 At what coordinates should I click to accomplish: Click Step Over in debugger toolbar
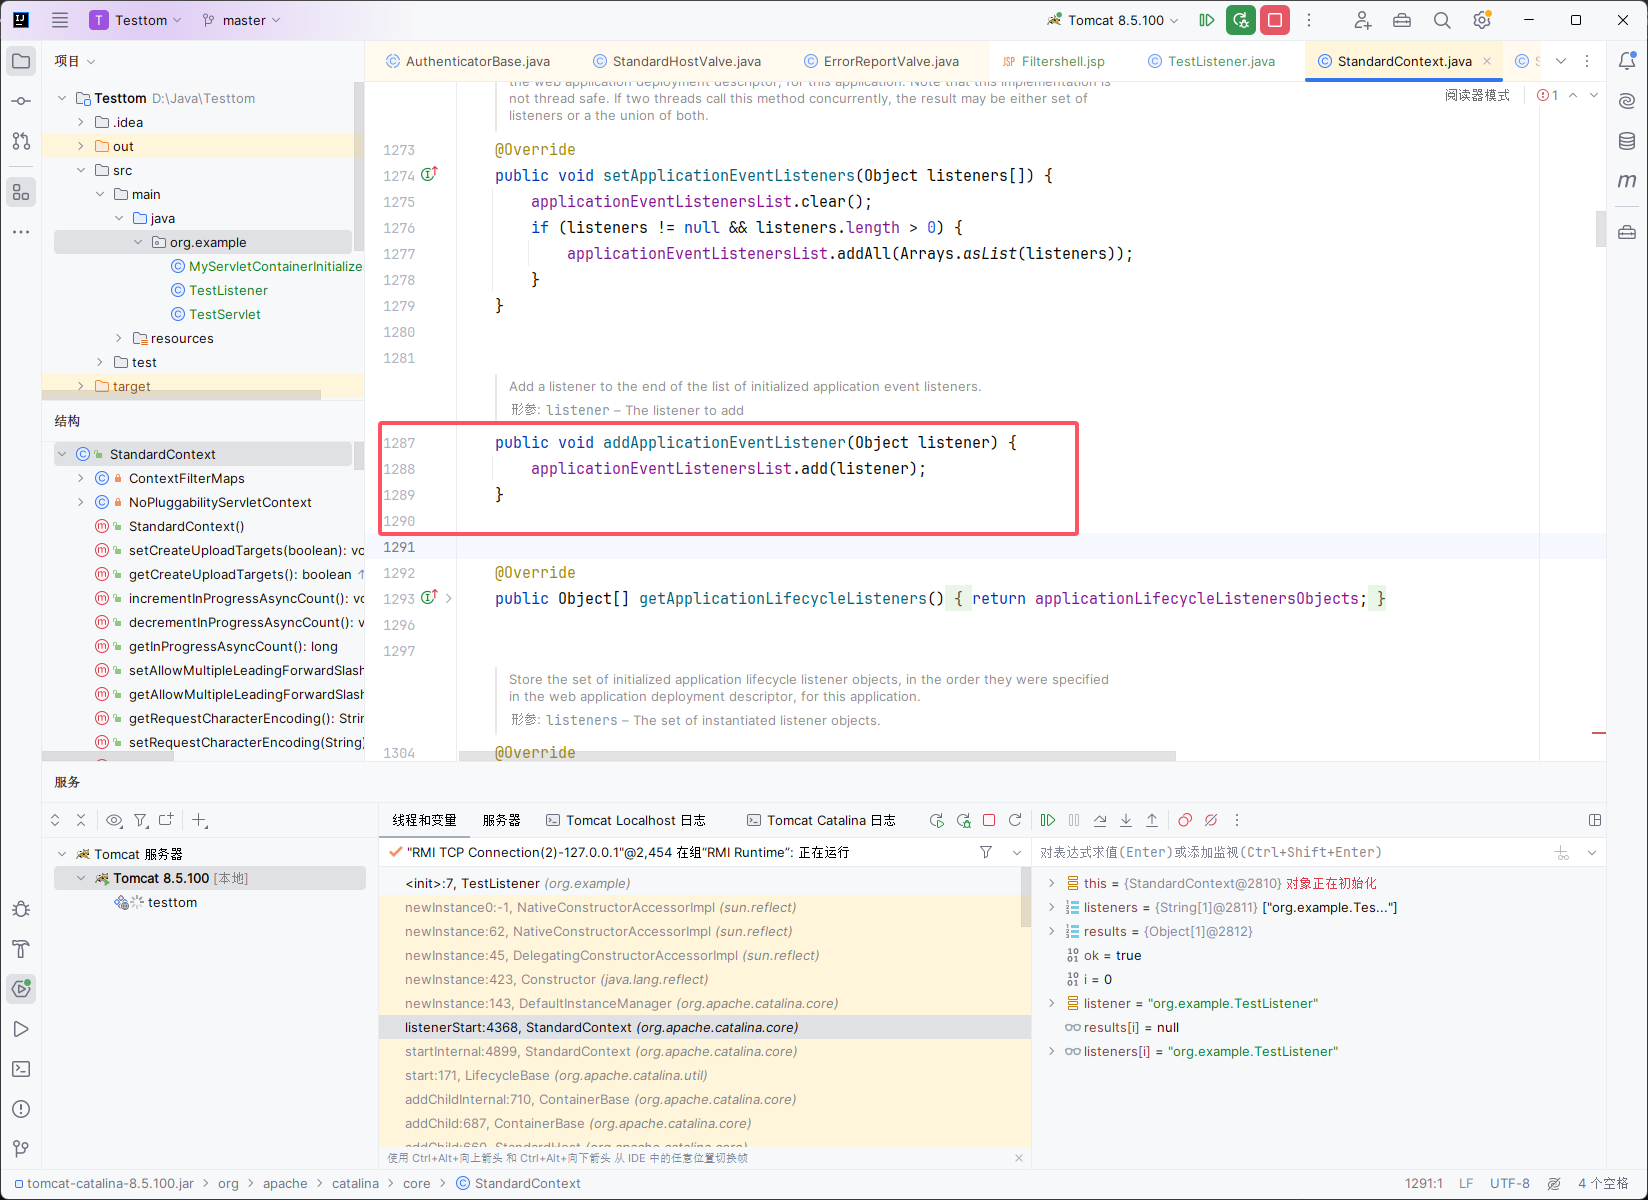tap(1100, 820)
